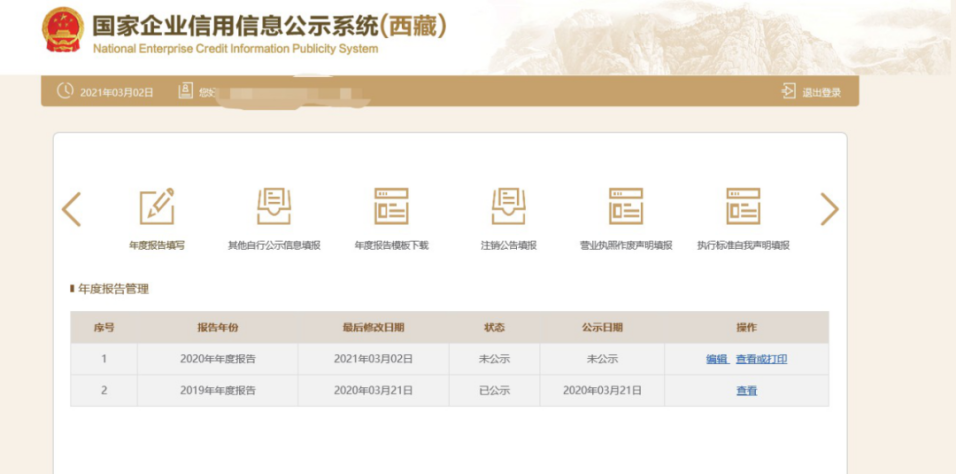This screenshot has height=475, width=956.
Task: Click the 最后修改日期 column header
Action: pyautogui.click(x=373, y=327)
